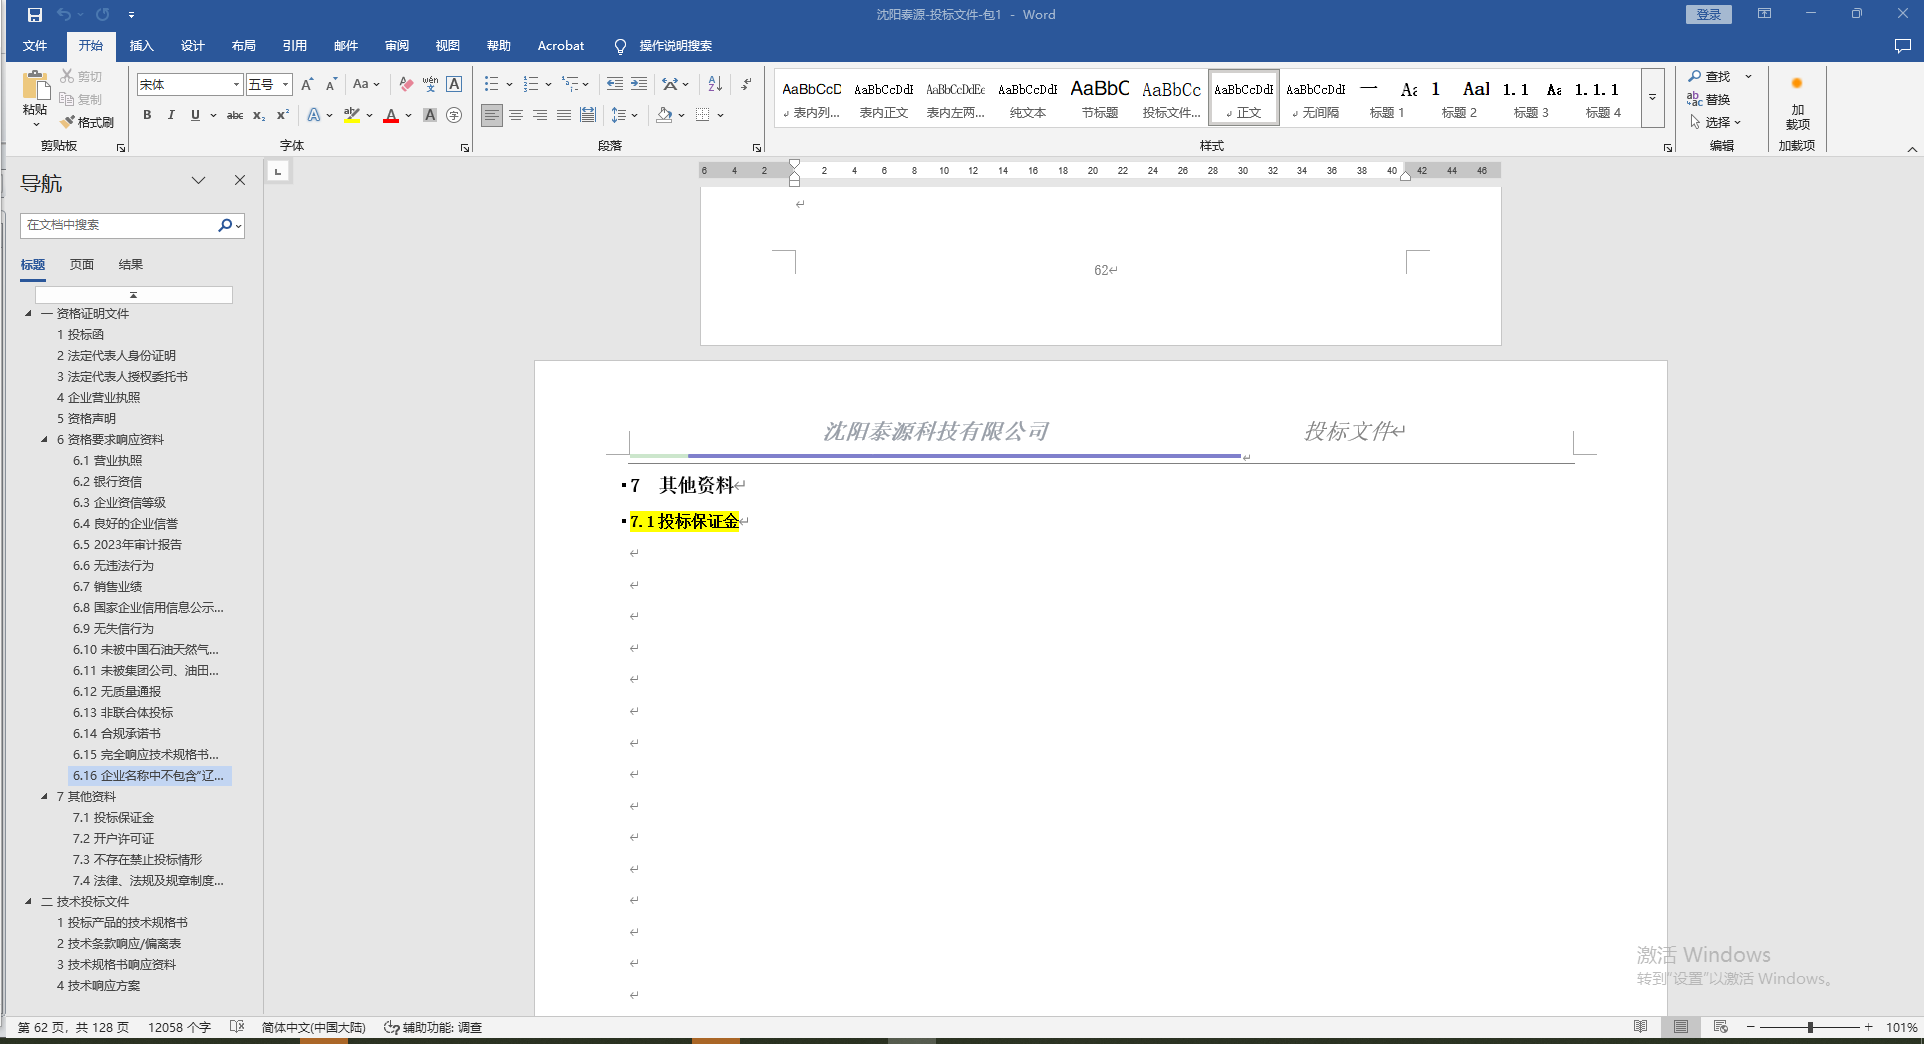Toggle strikethrough formatting
The width and height of the screenshot is (1924, 1044).
[235, 115]
